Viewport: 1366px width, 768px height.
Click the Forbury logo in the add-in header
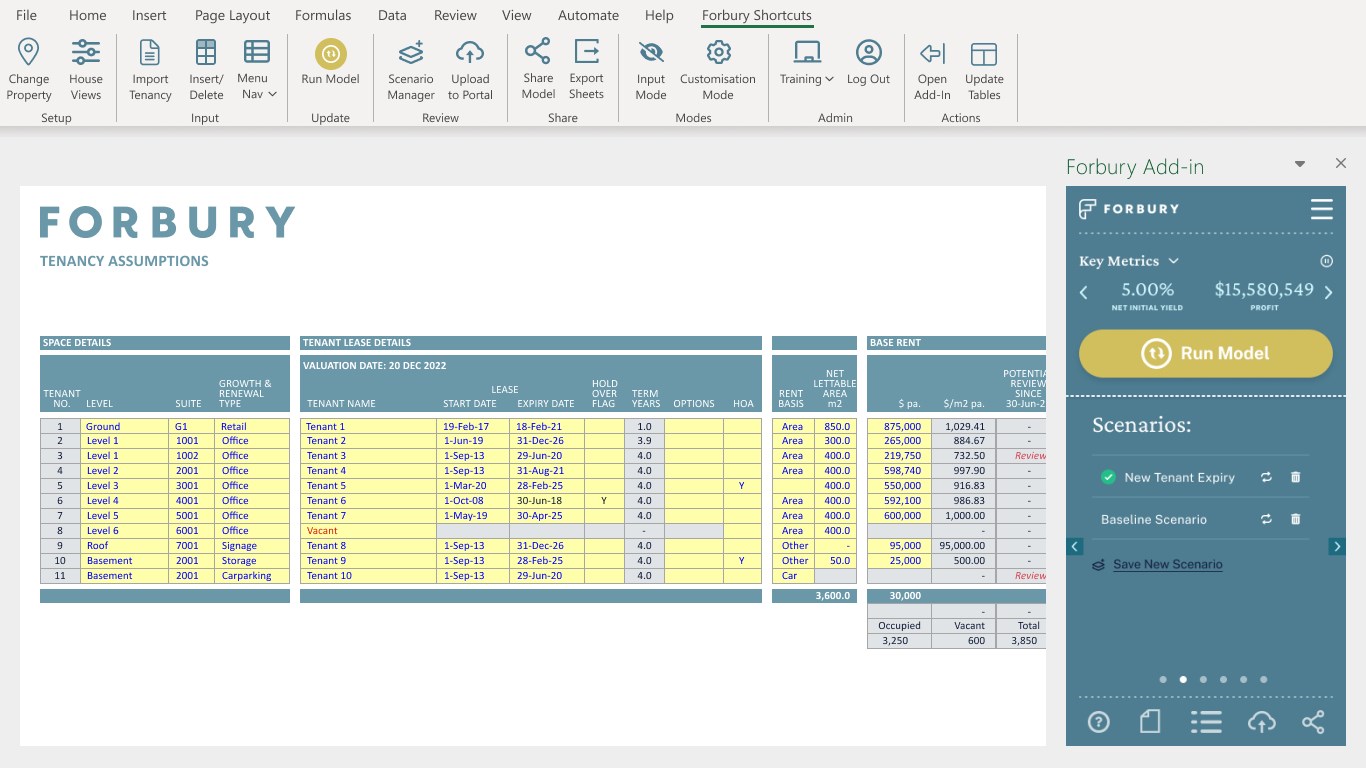pyautogui.click(x=1129, y=209)
